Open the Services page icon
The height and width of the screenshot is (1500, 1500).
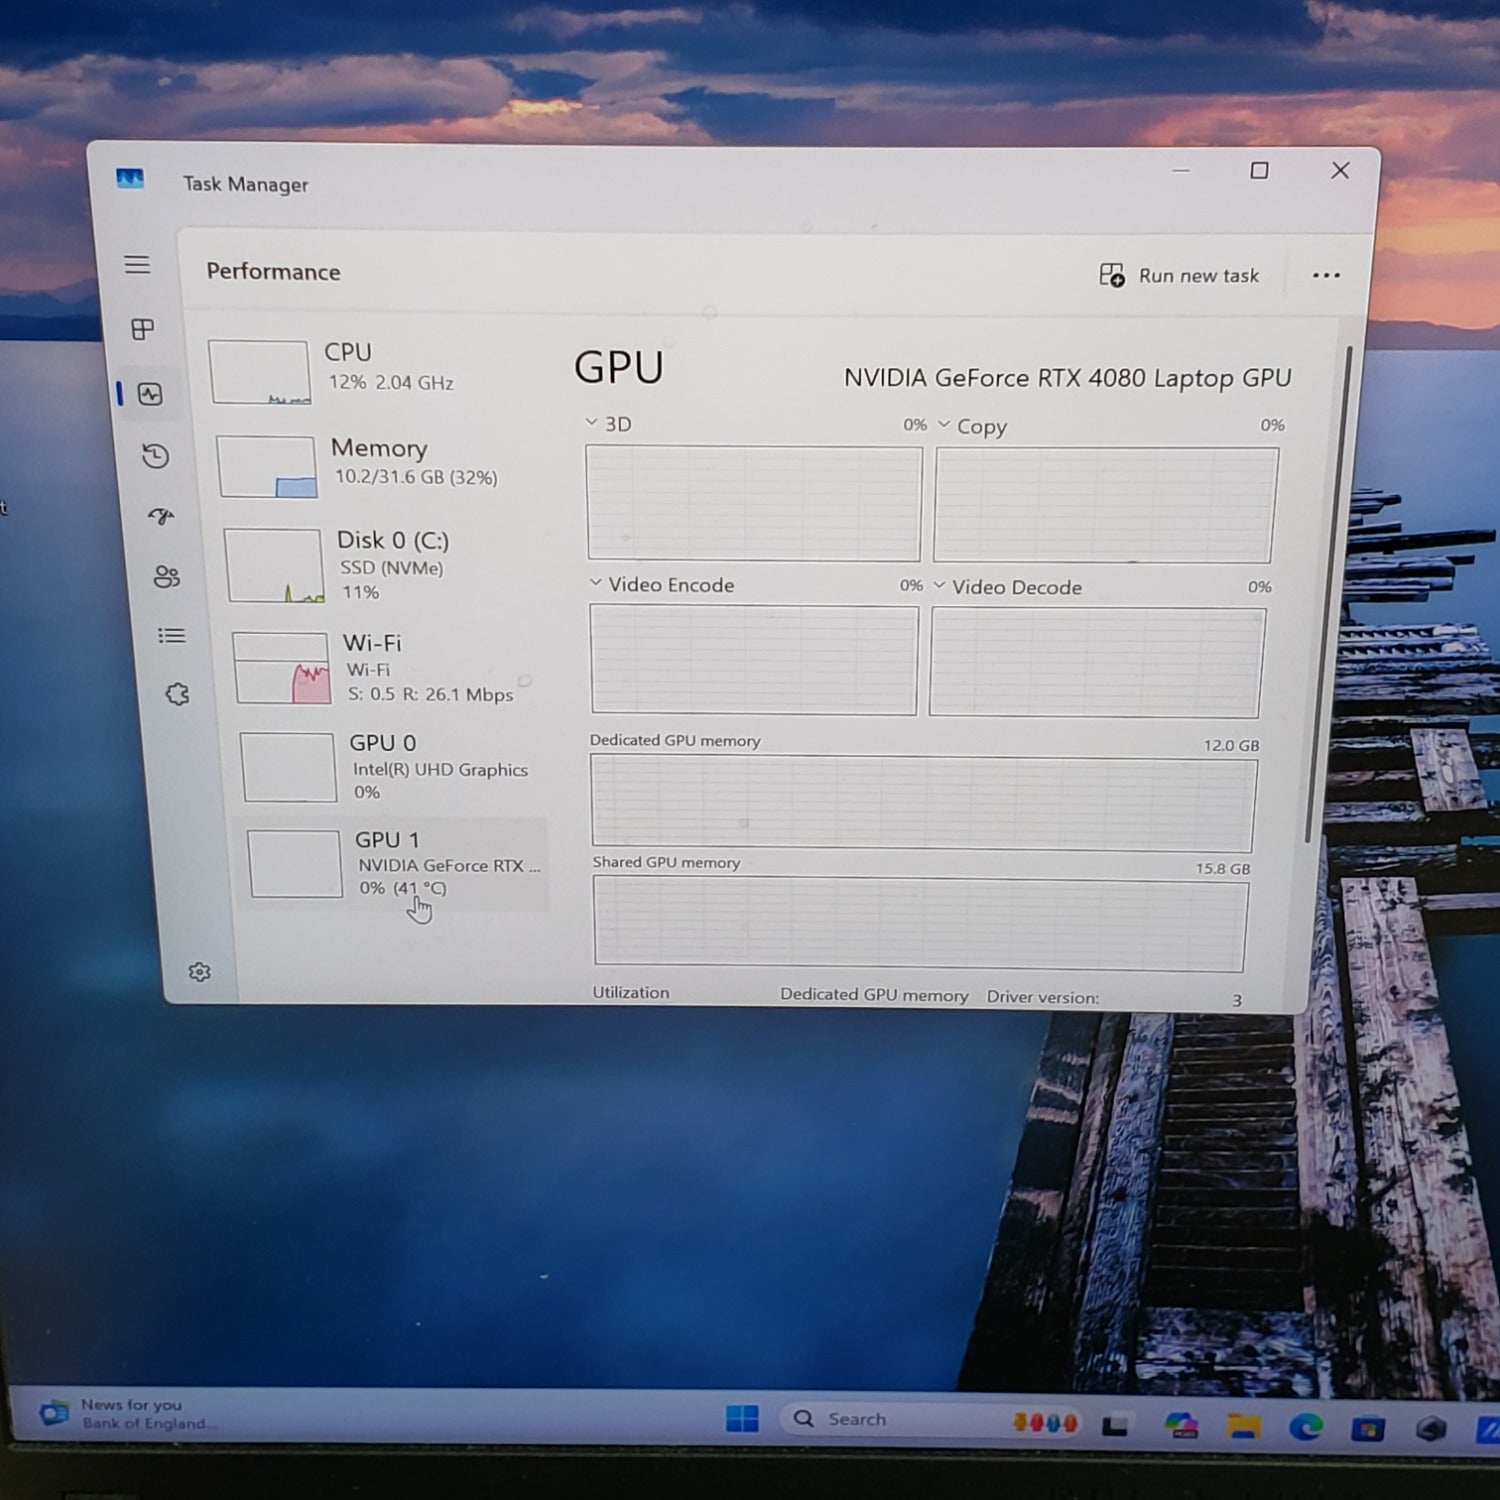pos(178,694)
